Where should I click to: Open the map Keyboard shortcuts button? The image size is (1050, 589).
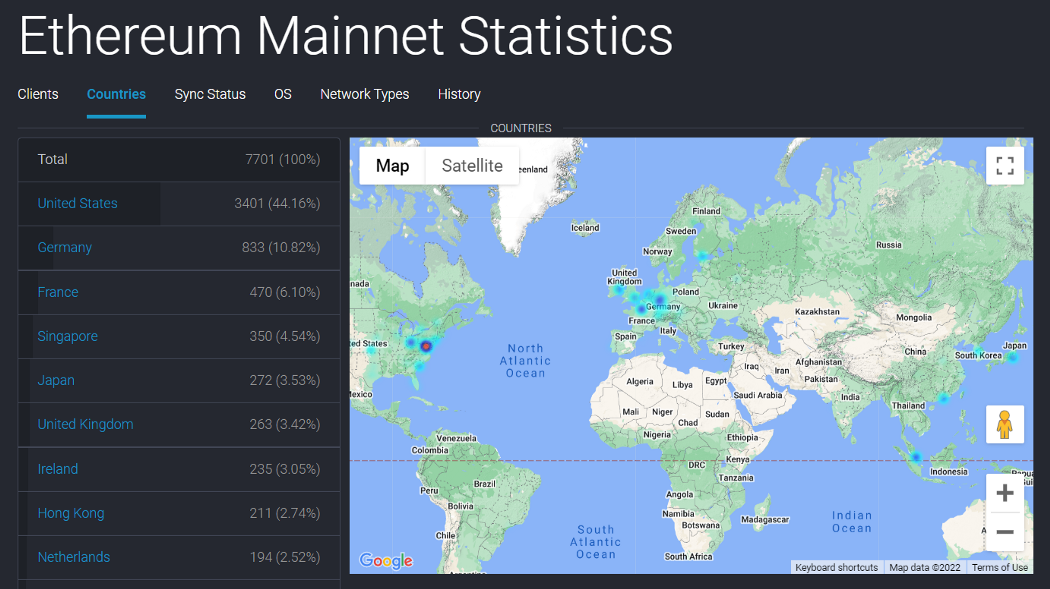pyautogui.click(x=836, y=567)
